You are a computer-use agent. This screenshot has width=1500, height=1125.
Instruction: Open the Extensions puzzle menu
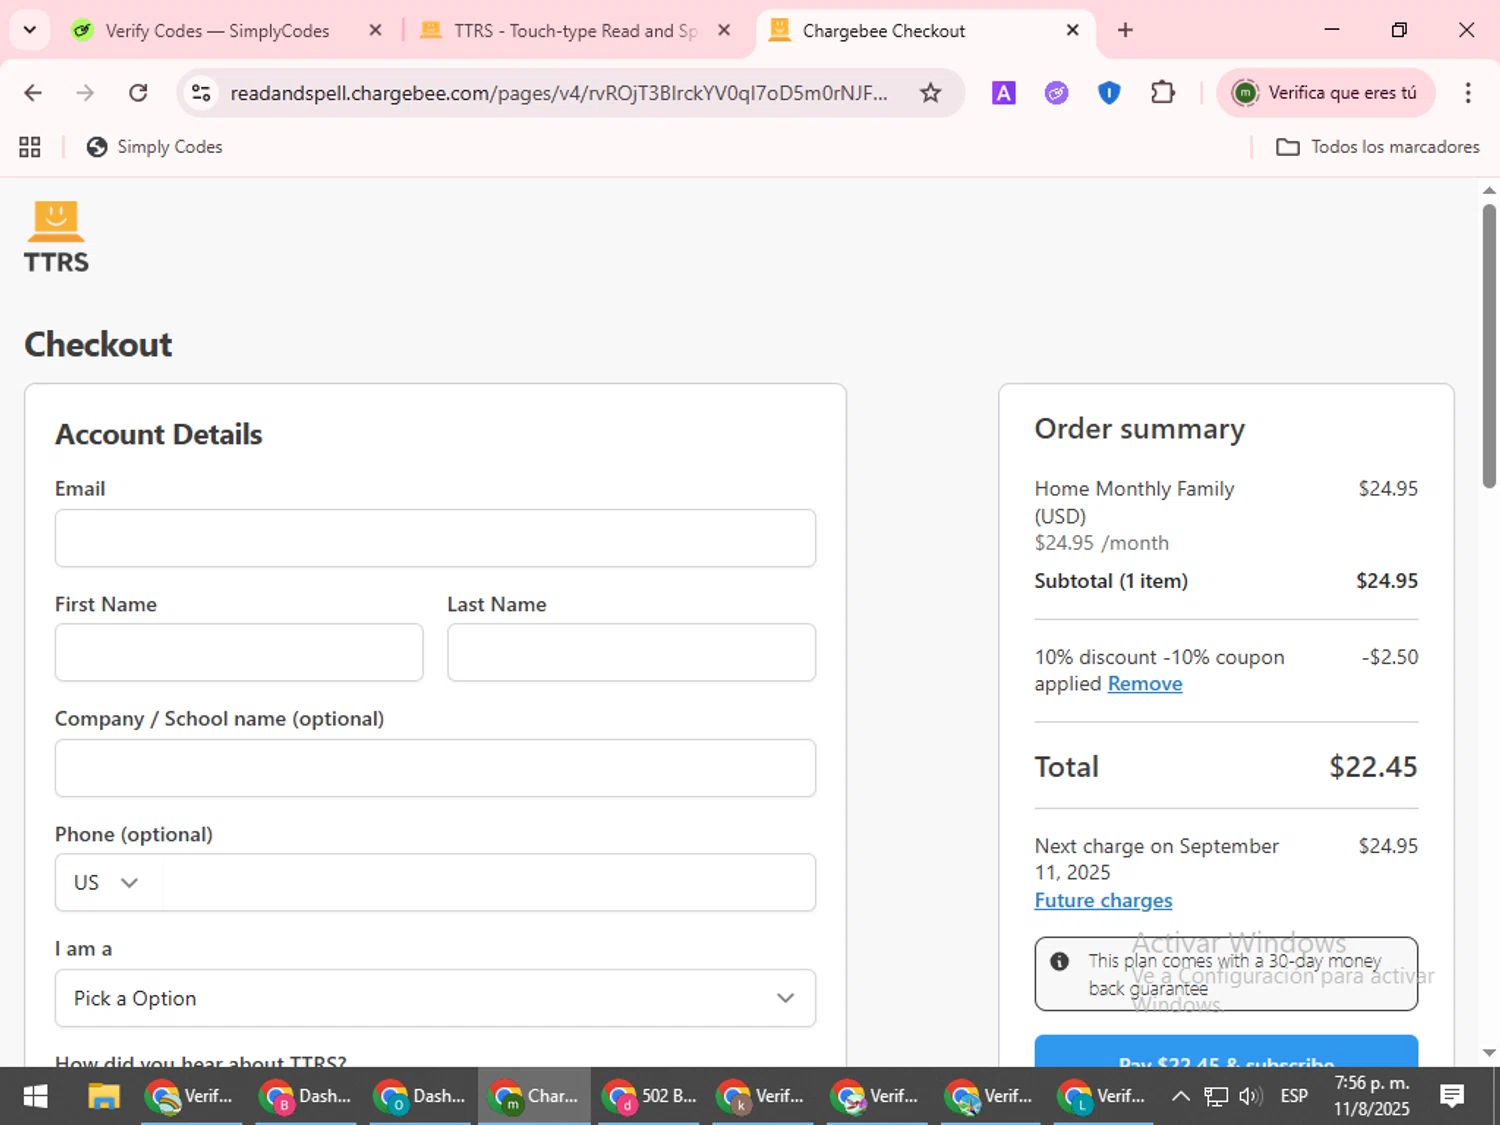(1162, 93)
